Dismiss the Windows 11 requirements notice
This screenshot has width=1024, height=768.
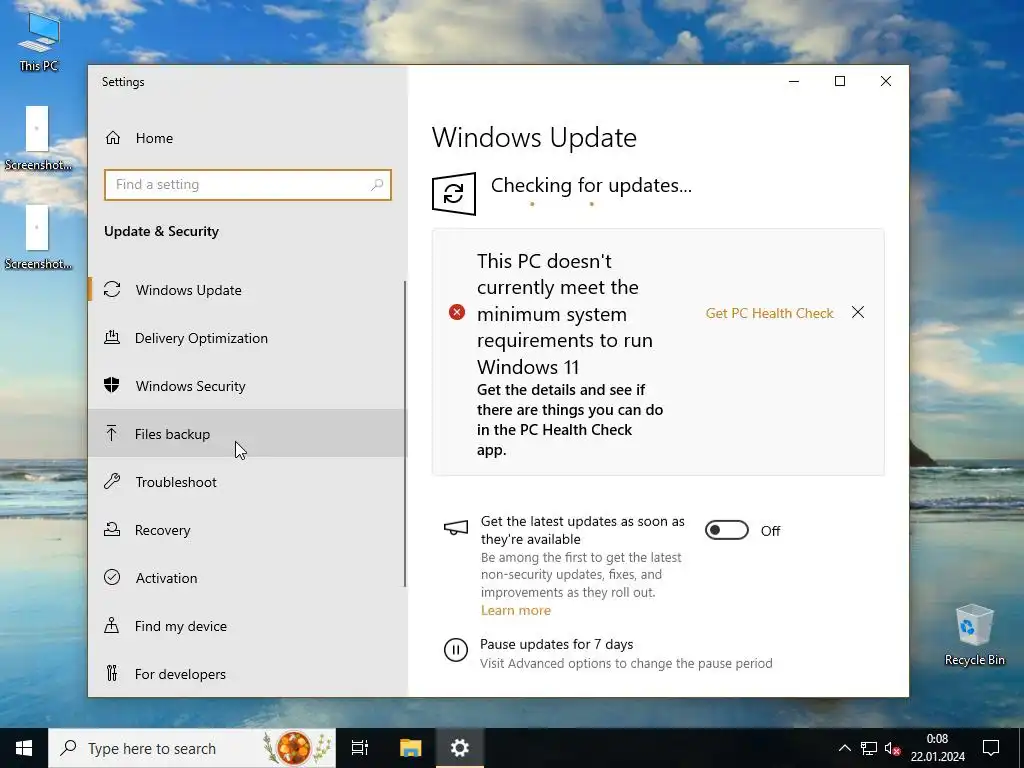point(858,312)
